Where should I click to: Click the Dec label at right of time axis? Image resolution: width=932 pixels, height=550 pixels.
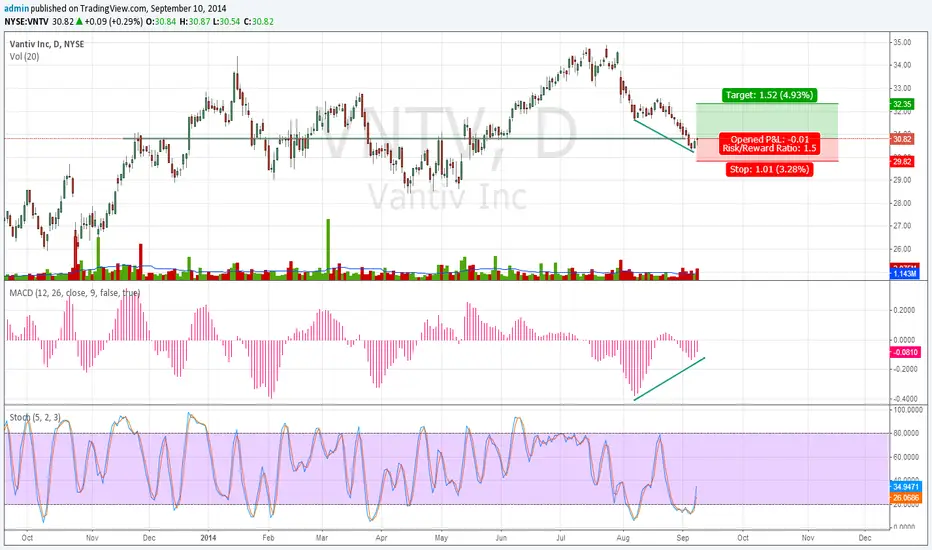pyautogui.click(x=865, y=538)
